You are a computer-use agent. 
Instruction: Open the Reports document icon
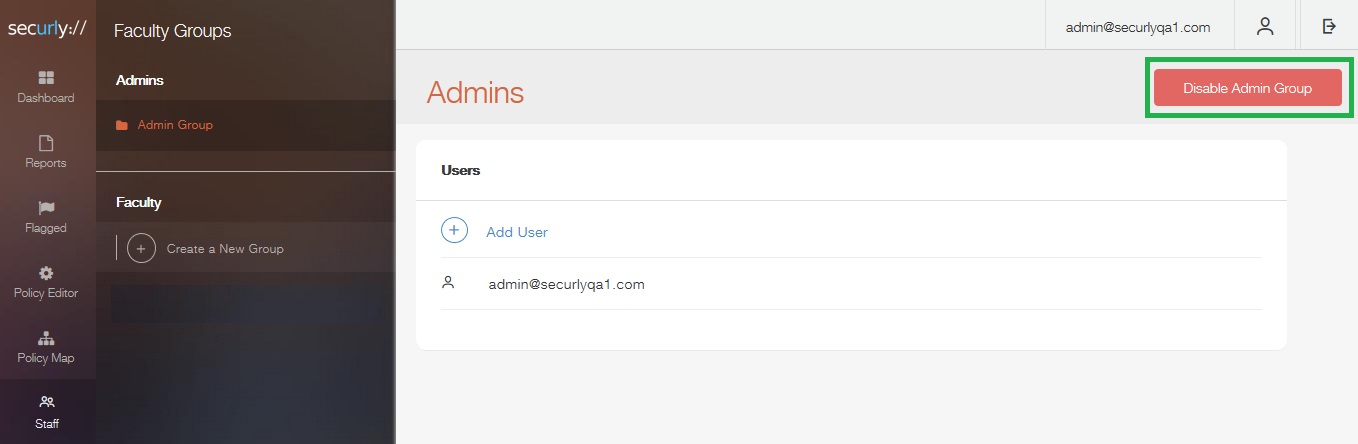click(46, 143)
